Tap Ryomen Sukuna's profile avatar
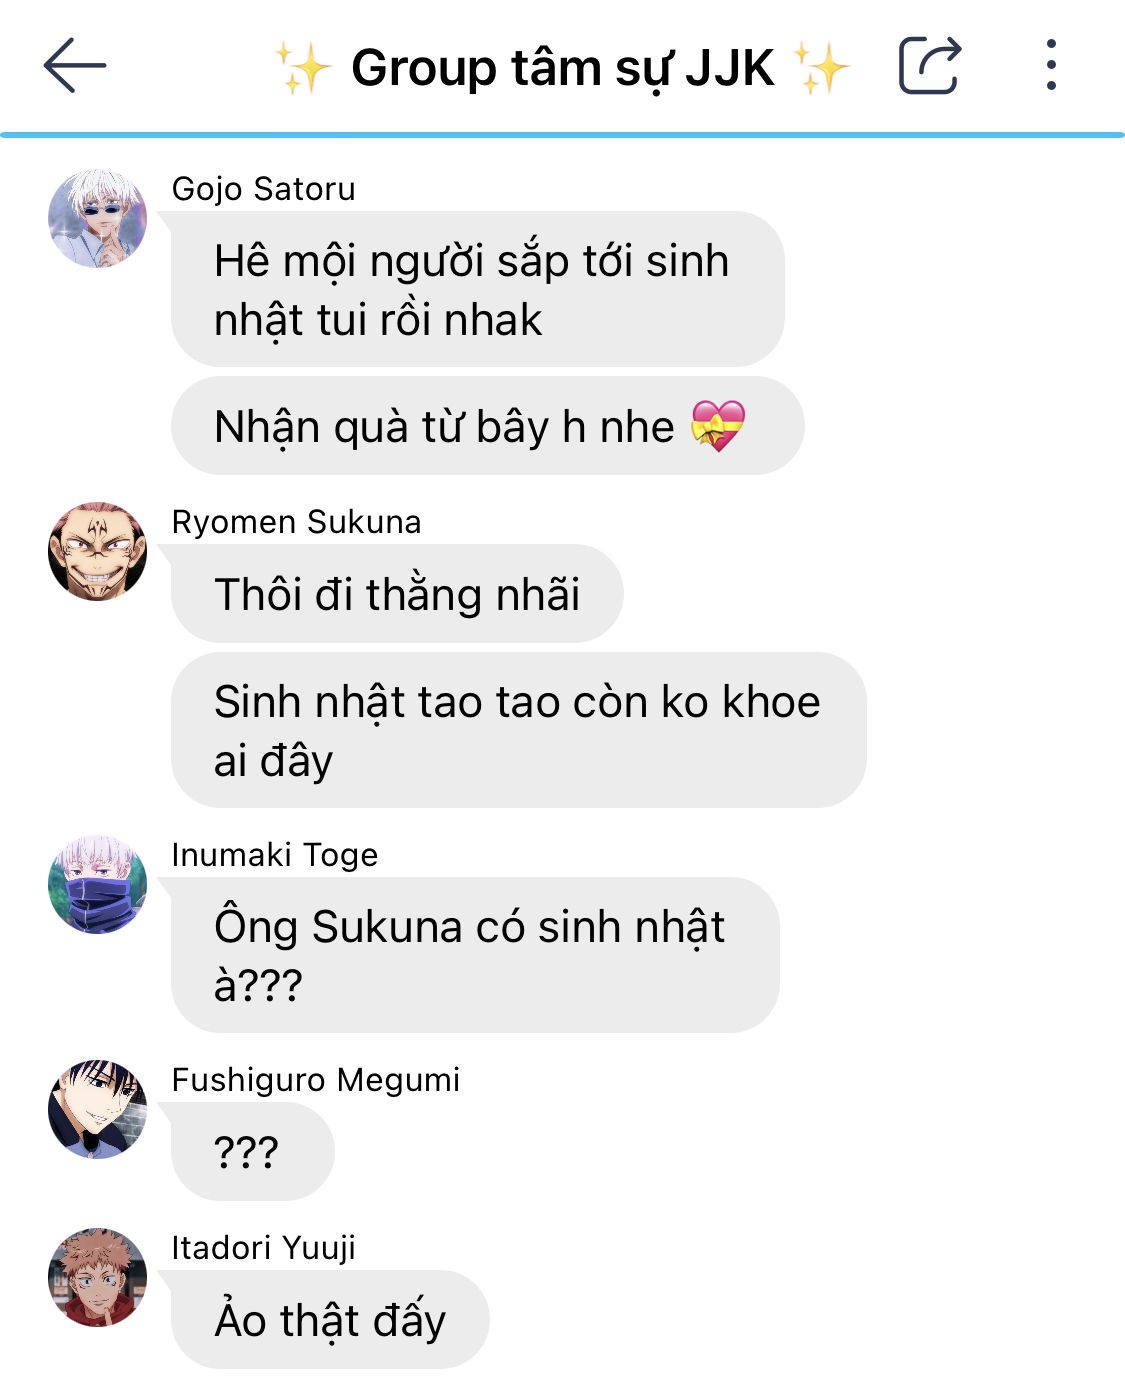 pyautogui.click(x=98, y=551)
